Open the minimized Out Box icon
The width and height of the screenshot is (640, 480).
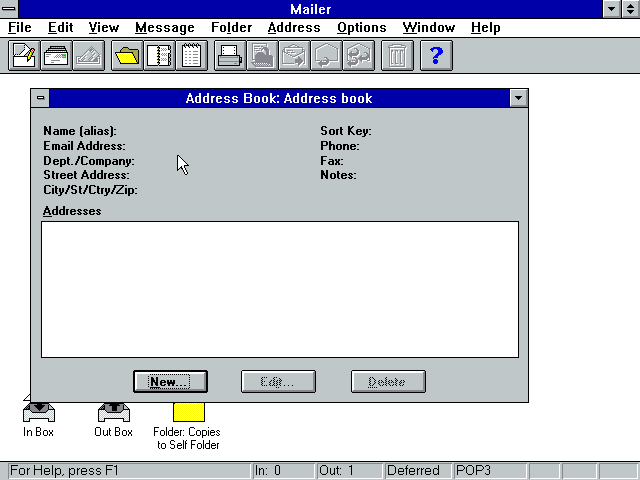coord(113,420)
